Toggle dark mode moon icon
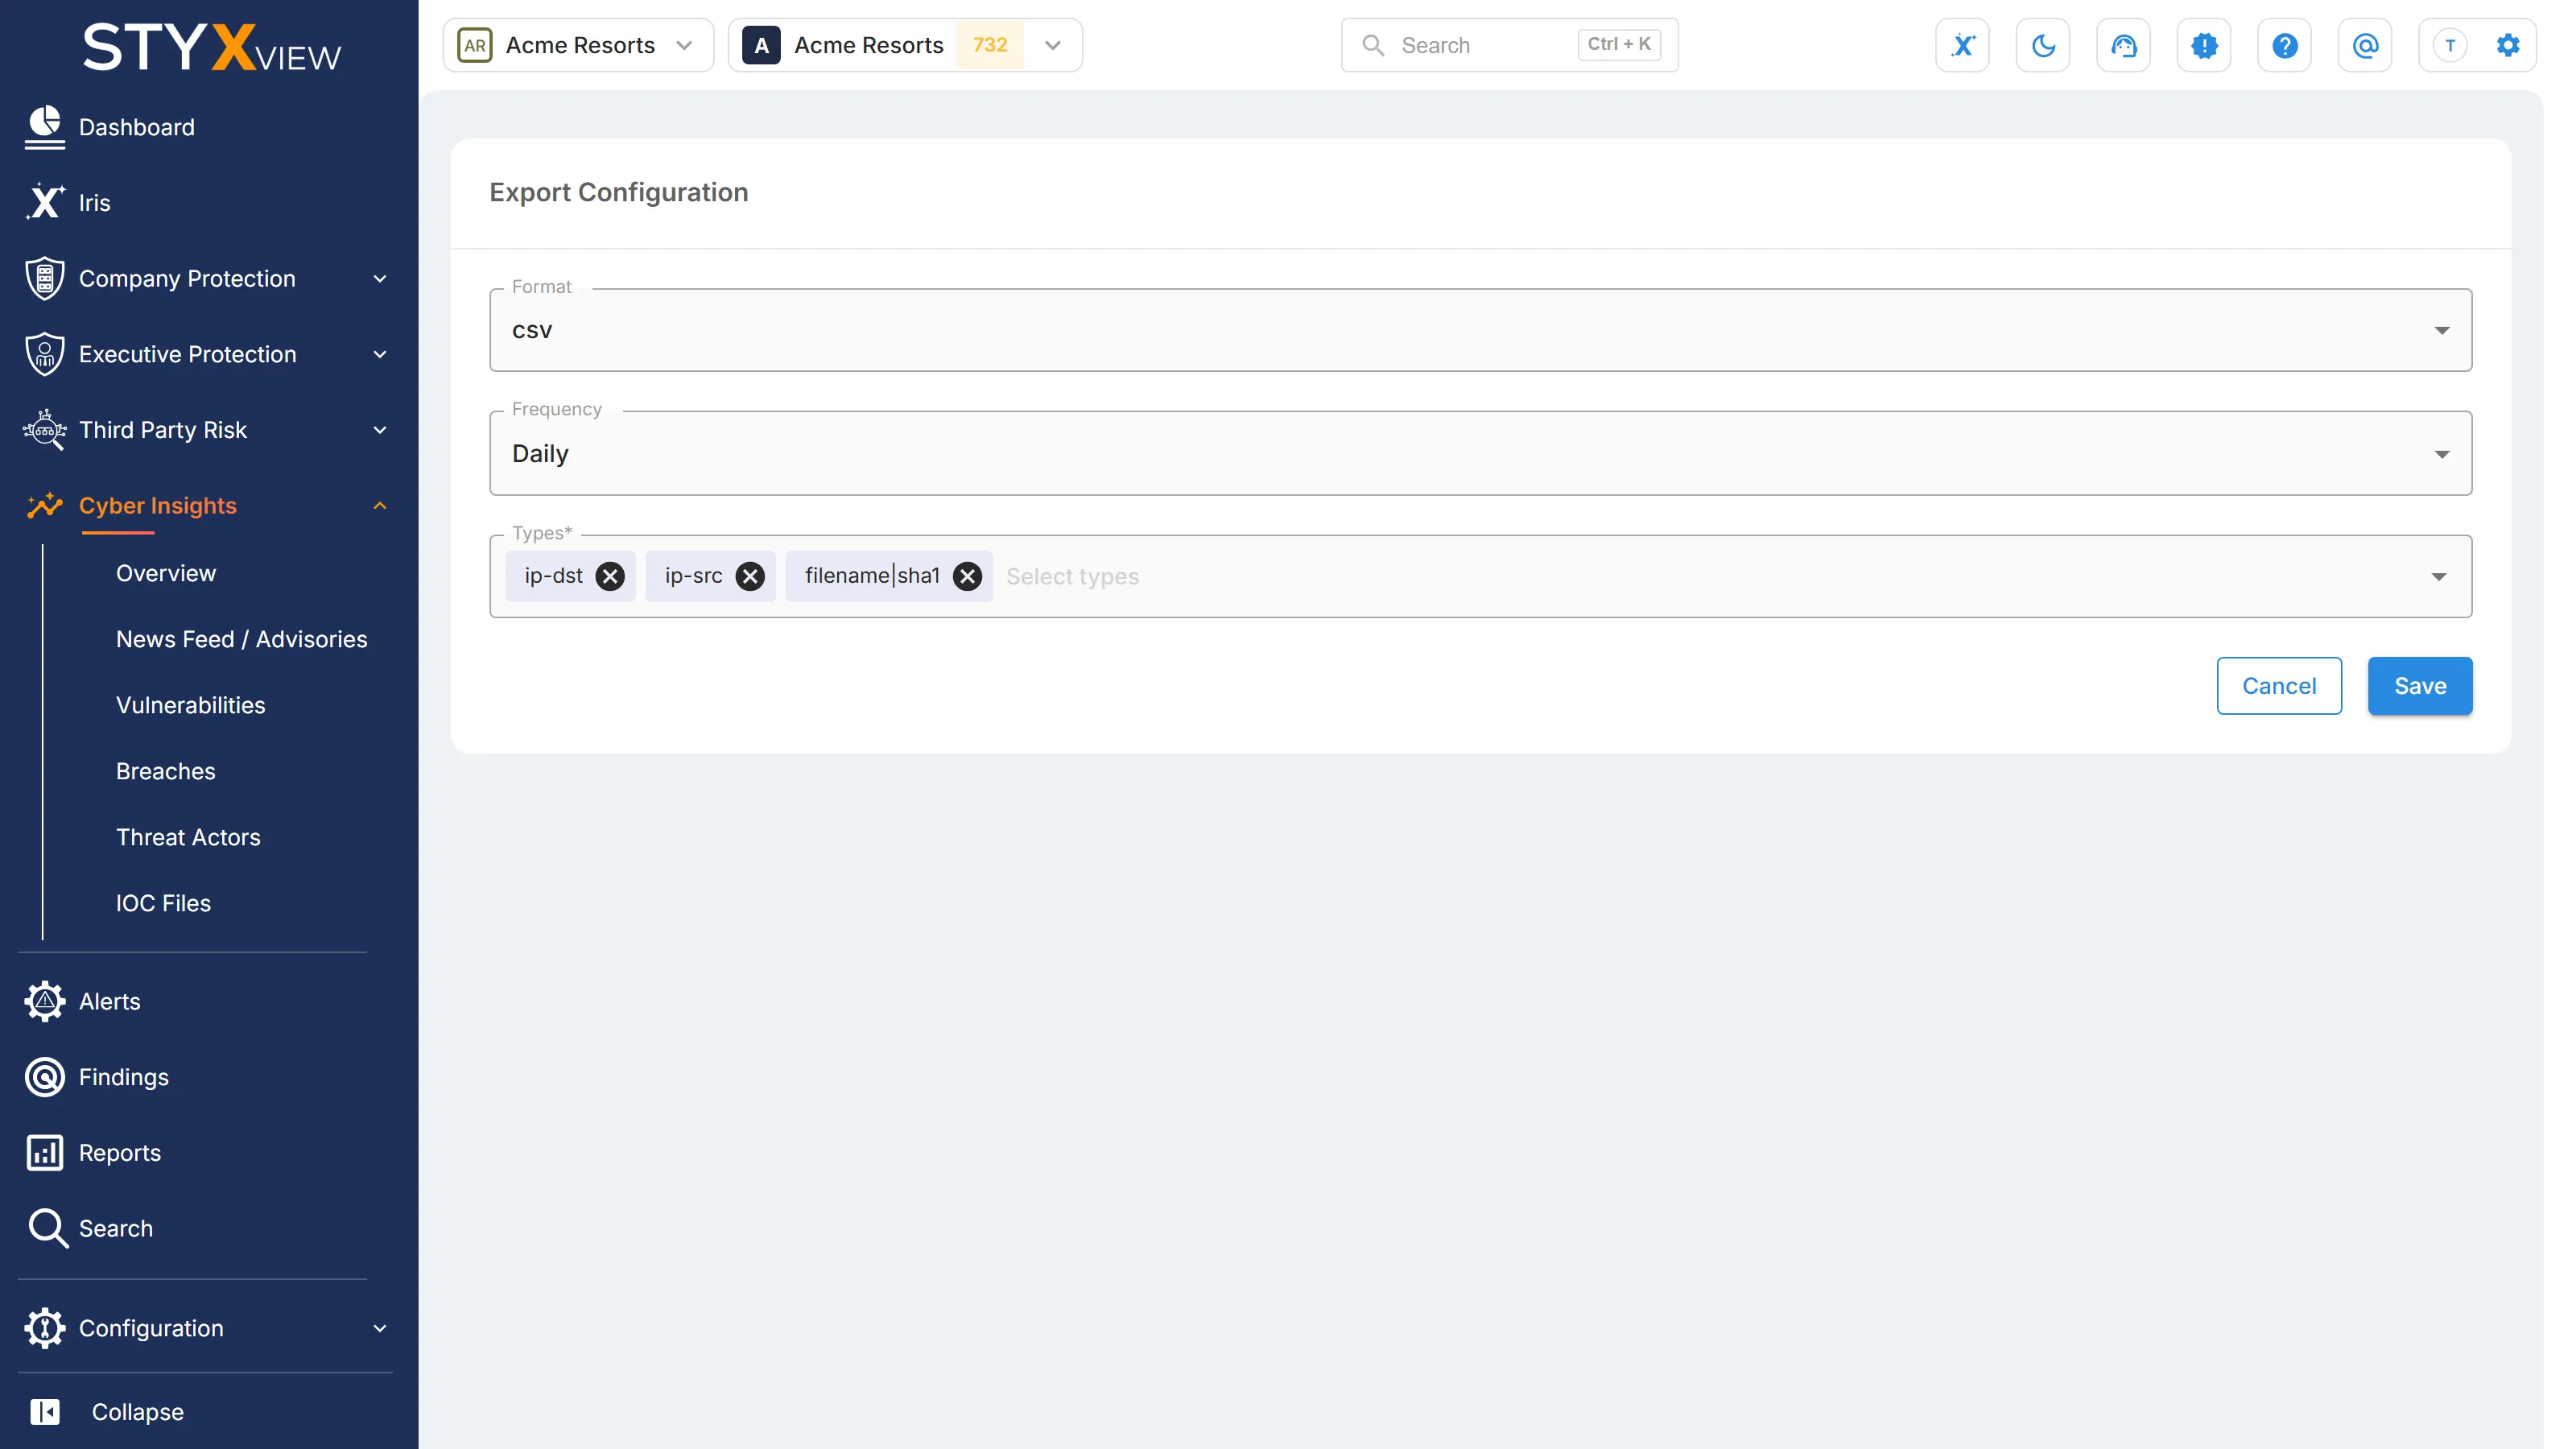 [2043, 45]
